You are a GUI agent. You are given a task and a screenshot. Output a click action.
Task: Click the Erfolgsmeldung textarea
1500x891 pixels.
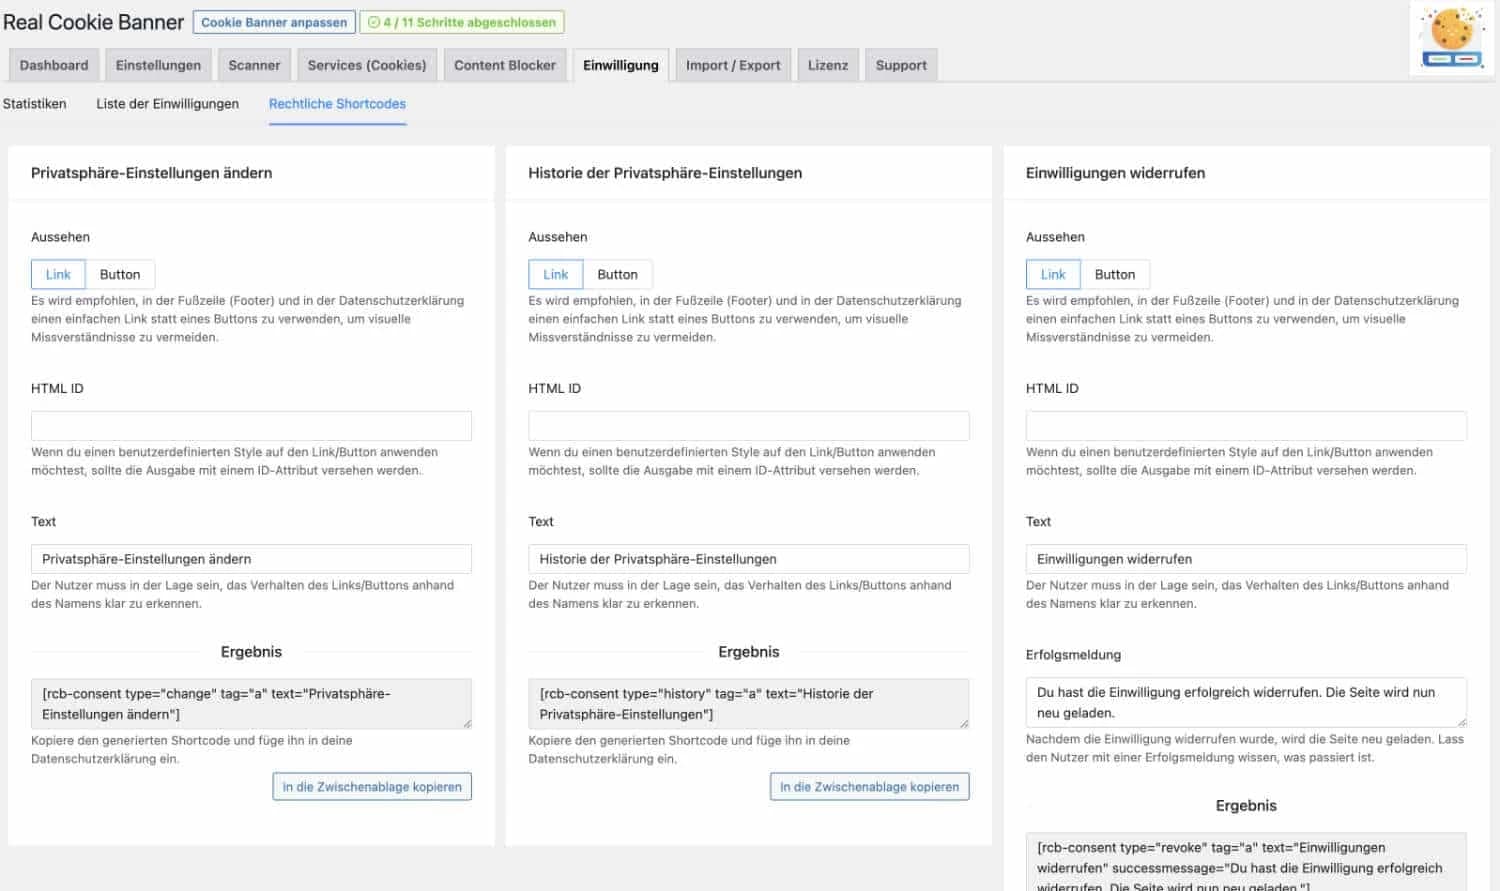(x=1245, y=702)
